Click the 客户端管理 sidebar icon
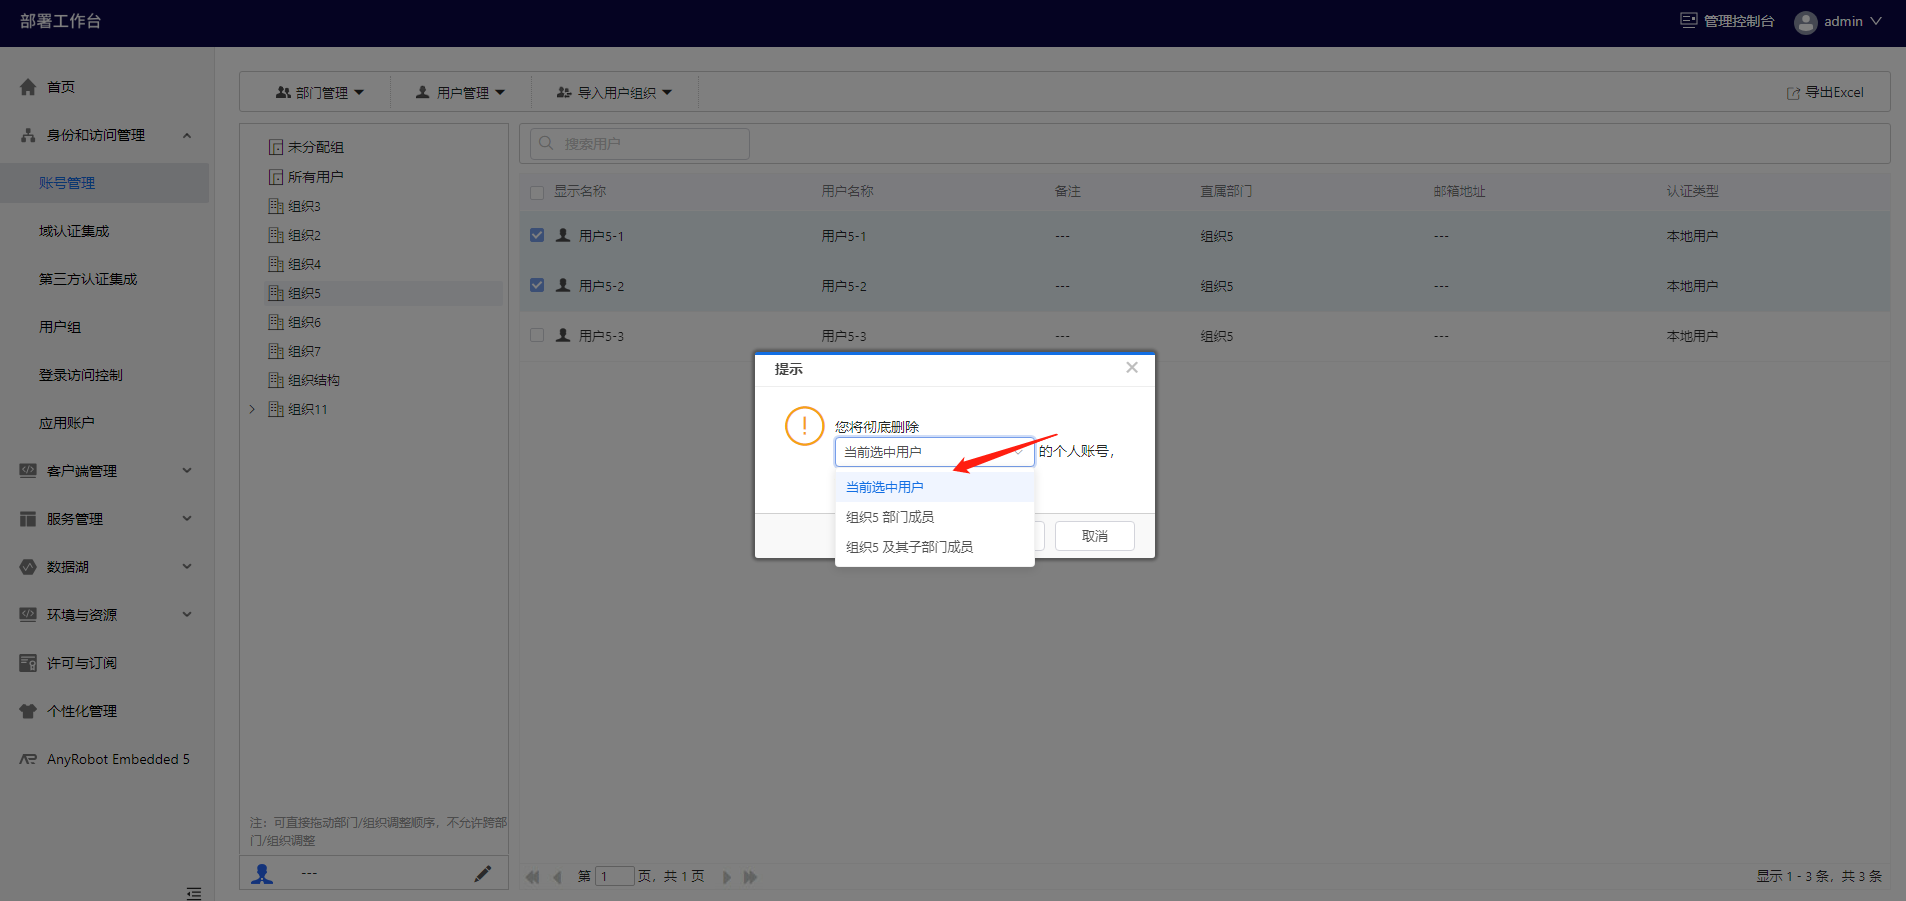 tap(28, 471)
